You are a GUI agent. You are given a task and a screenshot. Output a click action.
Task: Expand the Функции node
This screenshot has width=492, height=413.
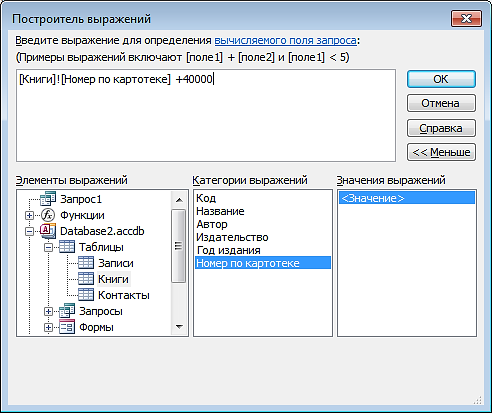(x=29, y=215)
